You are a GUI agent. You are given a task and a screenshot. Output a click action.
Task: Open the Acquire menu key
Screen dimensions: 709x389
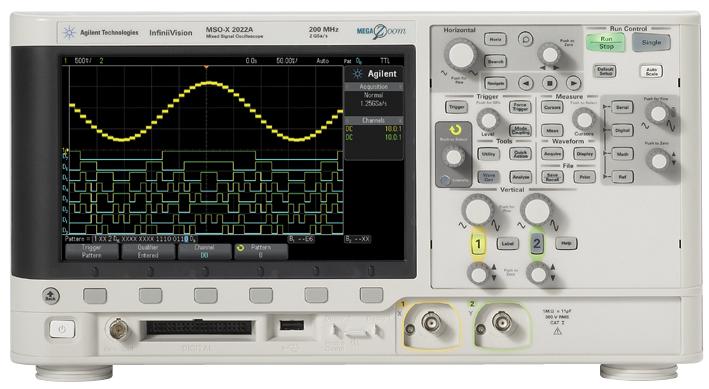tap(552, 154)
